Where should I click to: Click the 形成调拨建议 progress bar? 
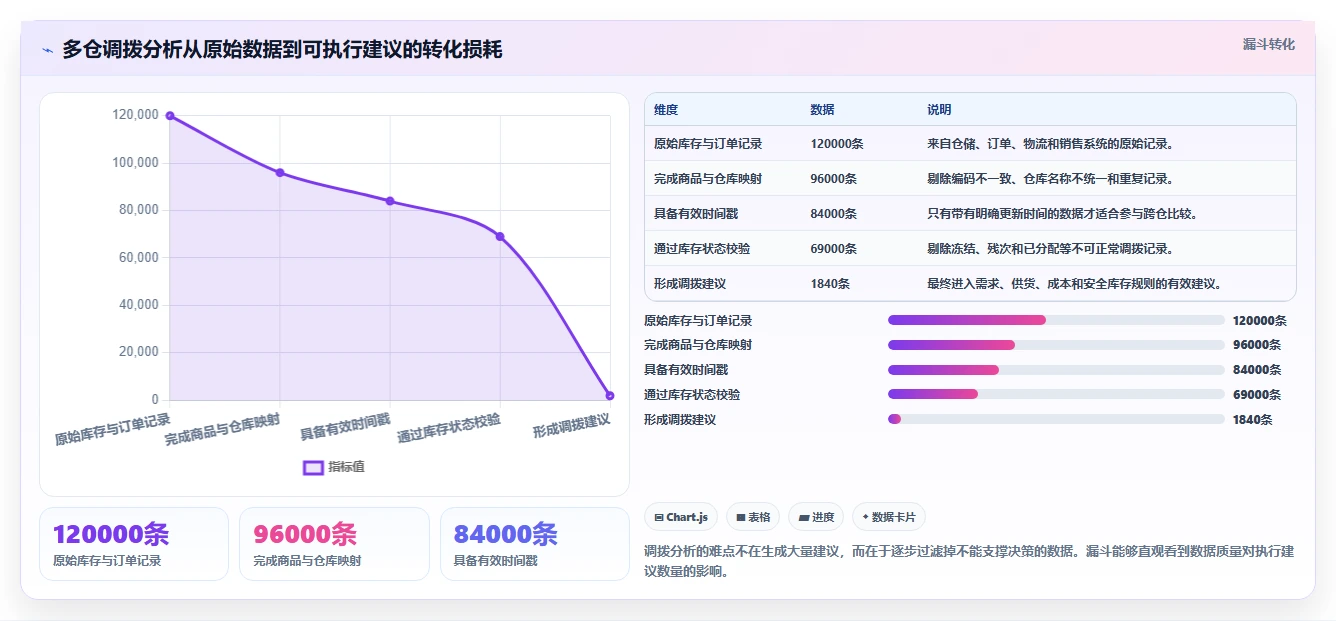(x=1056, y=419)
